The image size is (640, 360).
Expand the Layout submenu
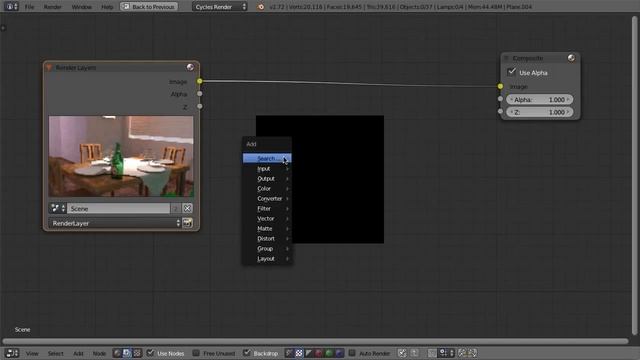click(x=267, y=259)
